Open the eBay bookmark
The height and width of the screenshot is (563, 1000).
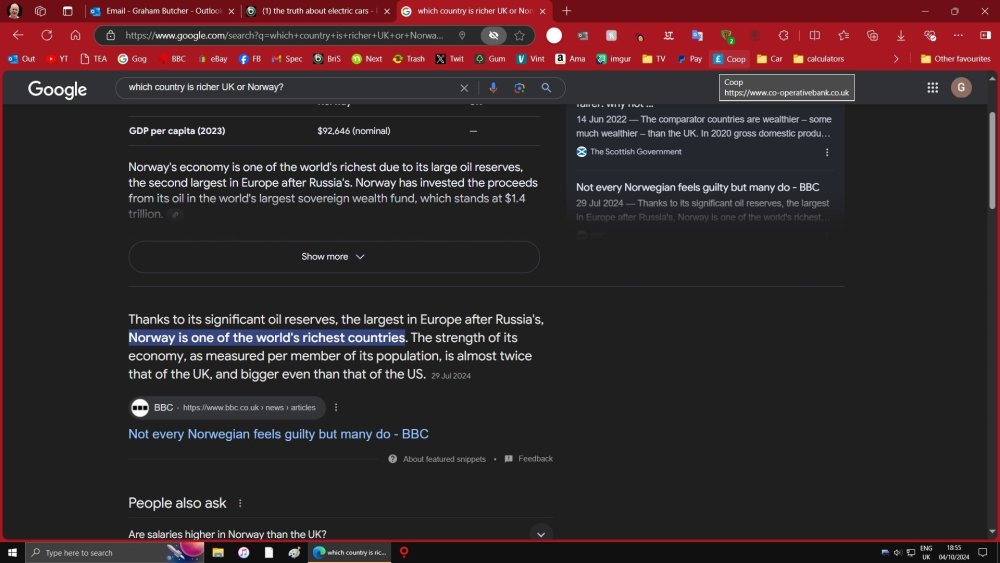[212, 59]
